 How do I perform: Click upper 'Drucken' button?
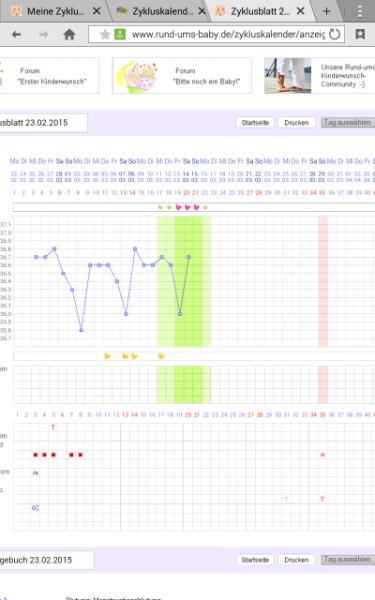point(297,122)
